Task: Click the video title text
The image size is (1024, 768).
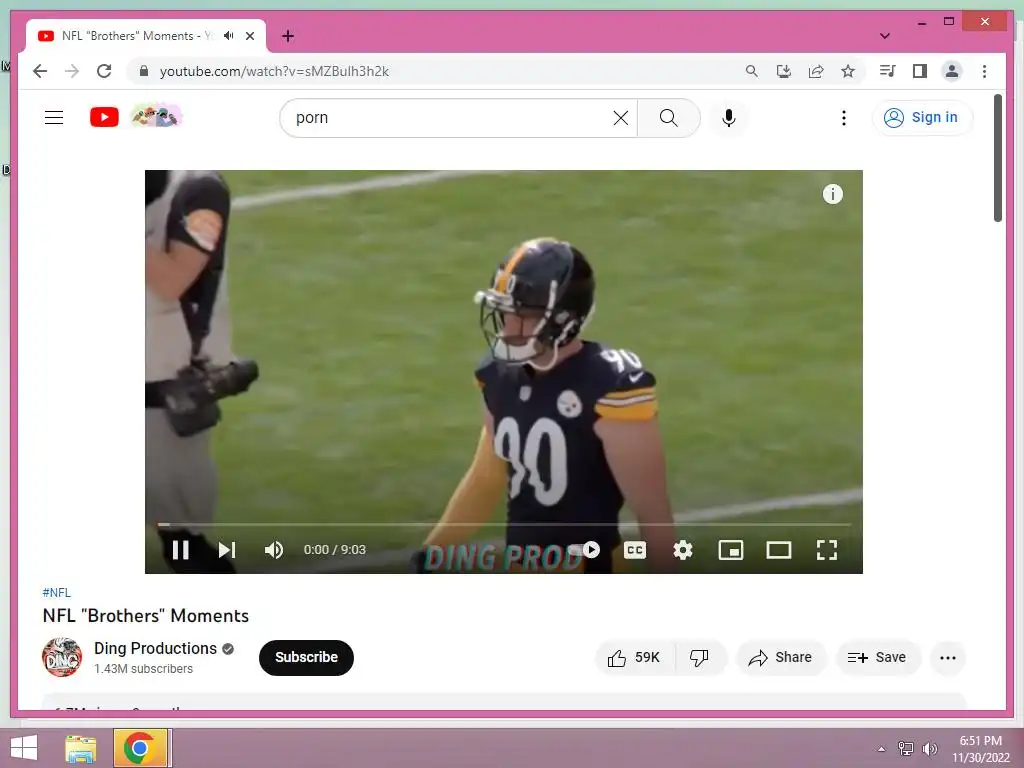Action: tap(146, 616)
